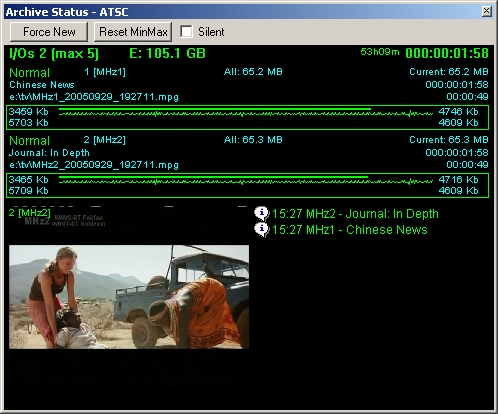Image resolution: width=498 pixels, height=414 pixels.
Task: Click the Chinese News program title
Action: pos(42,85)
